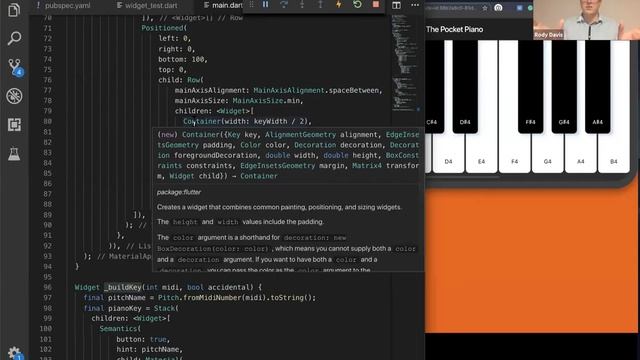The height and width of the screenshot is (360, 640).
Task: Play the D#4 black key
Action: (465, 87)
